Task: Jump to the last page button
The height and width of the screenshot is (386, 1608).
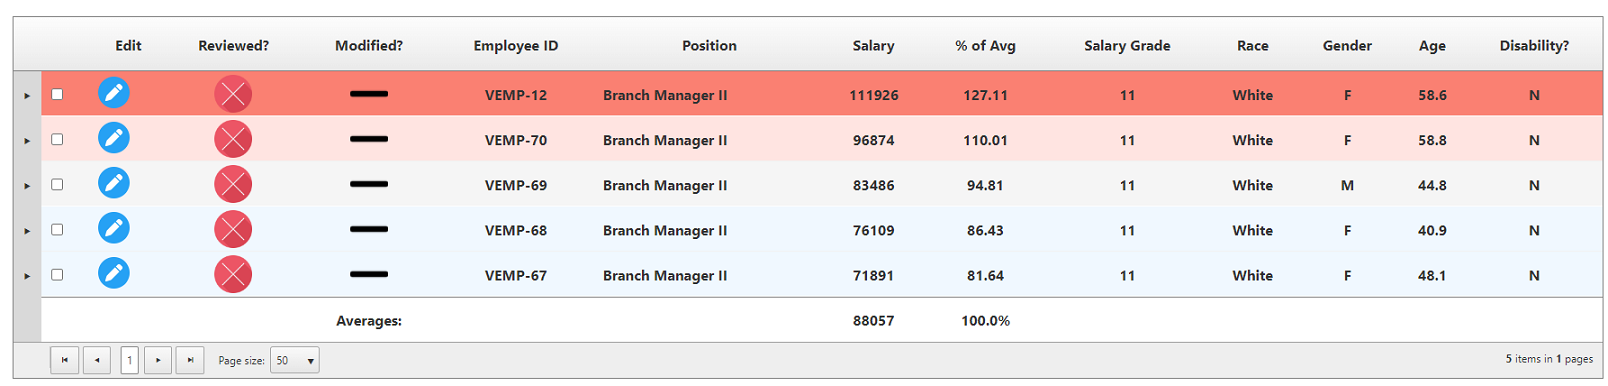Action: click(190, 360)
